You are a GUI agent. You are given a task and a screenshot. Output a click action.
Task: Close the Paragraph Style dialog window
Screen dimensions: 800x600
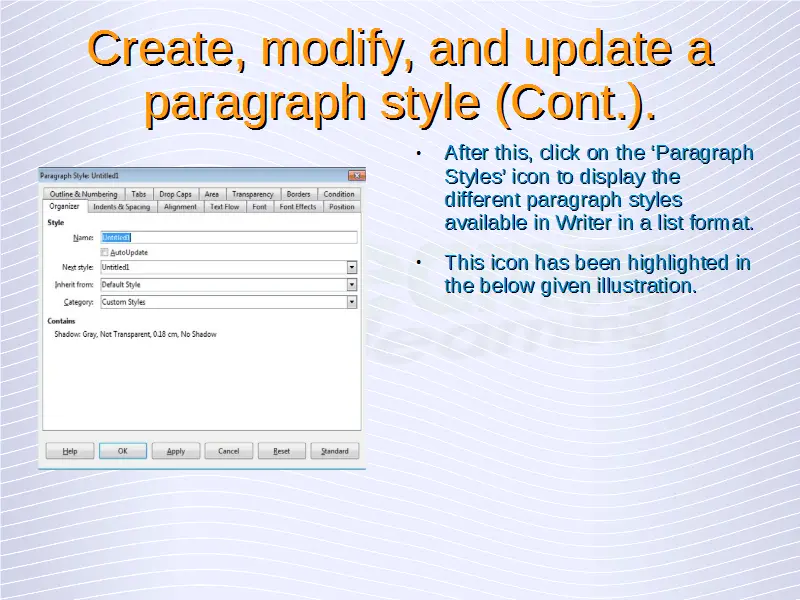pos(356,175)
